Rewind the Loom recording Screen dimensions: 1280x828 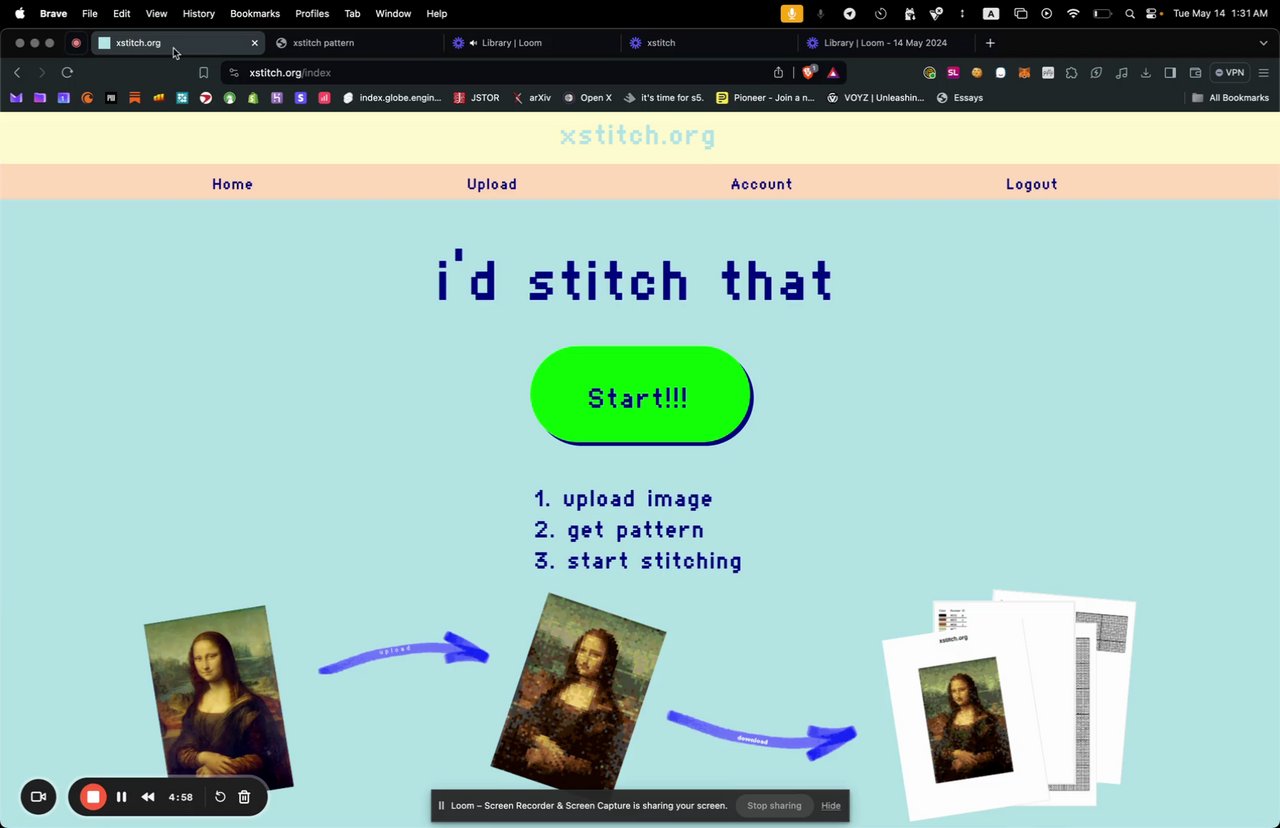(x=148, y=797)
